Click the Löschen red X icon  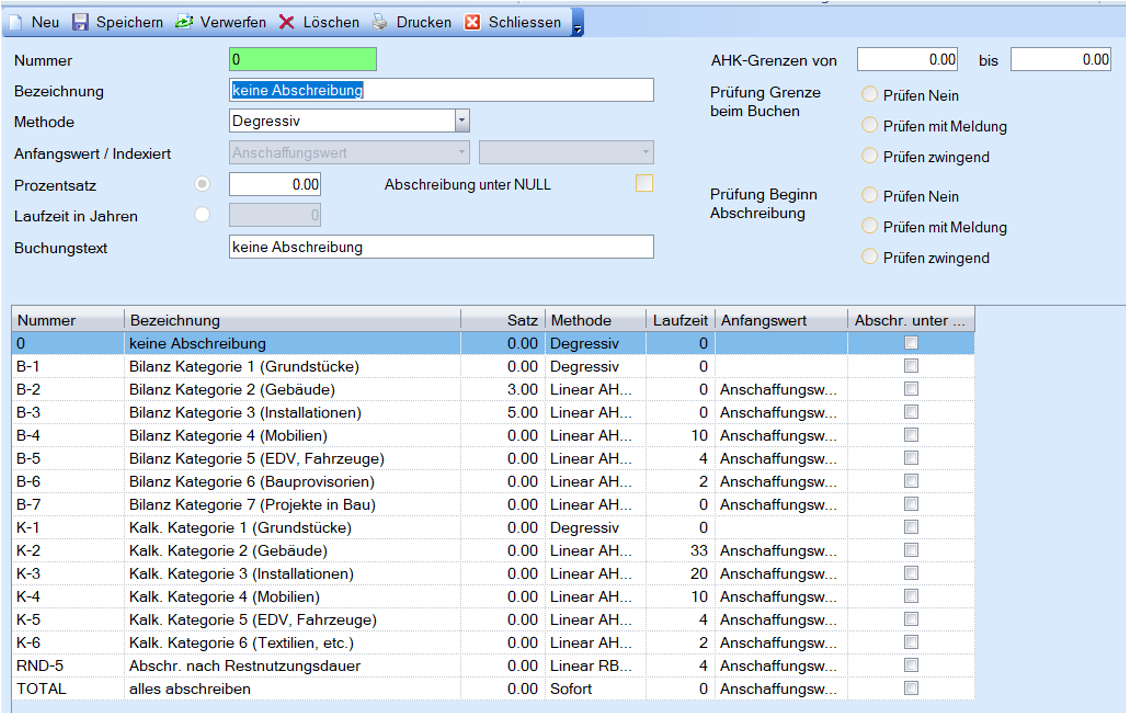pos(287,22)
